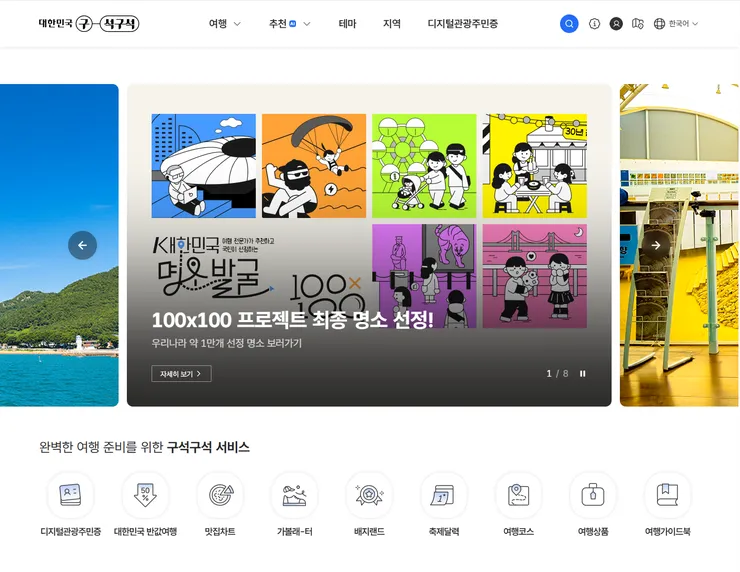Select the blue stadium illustration tile
The height and width of the screenshot is (572, 740).
coord(203,166)
